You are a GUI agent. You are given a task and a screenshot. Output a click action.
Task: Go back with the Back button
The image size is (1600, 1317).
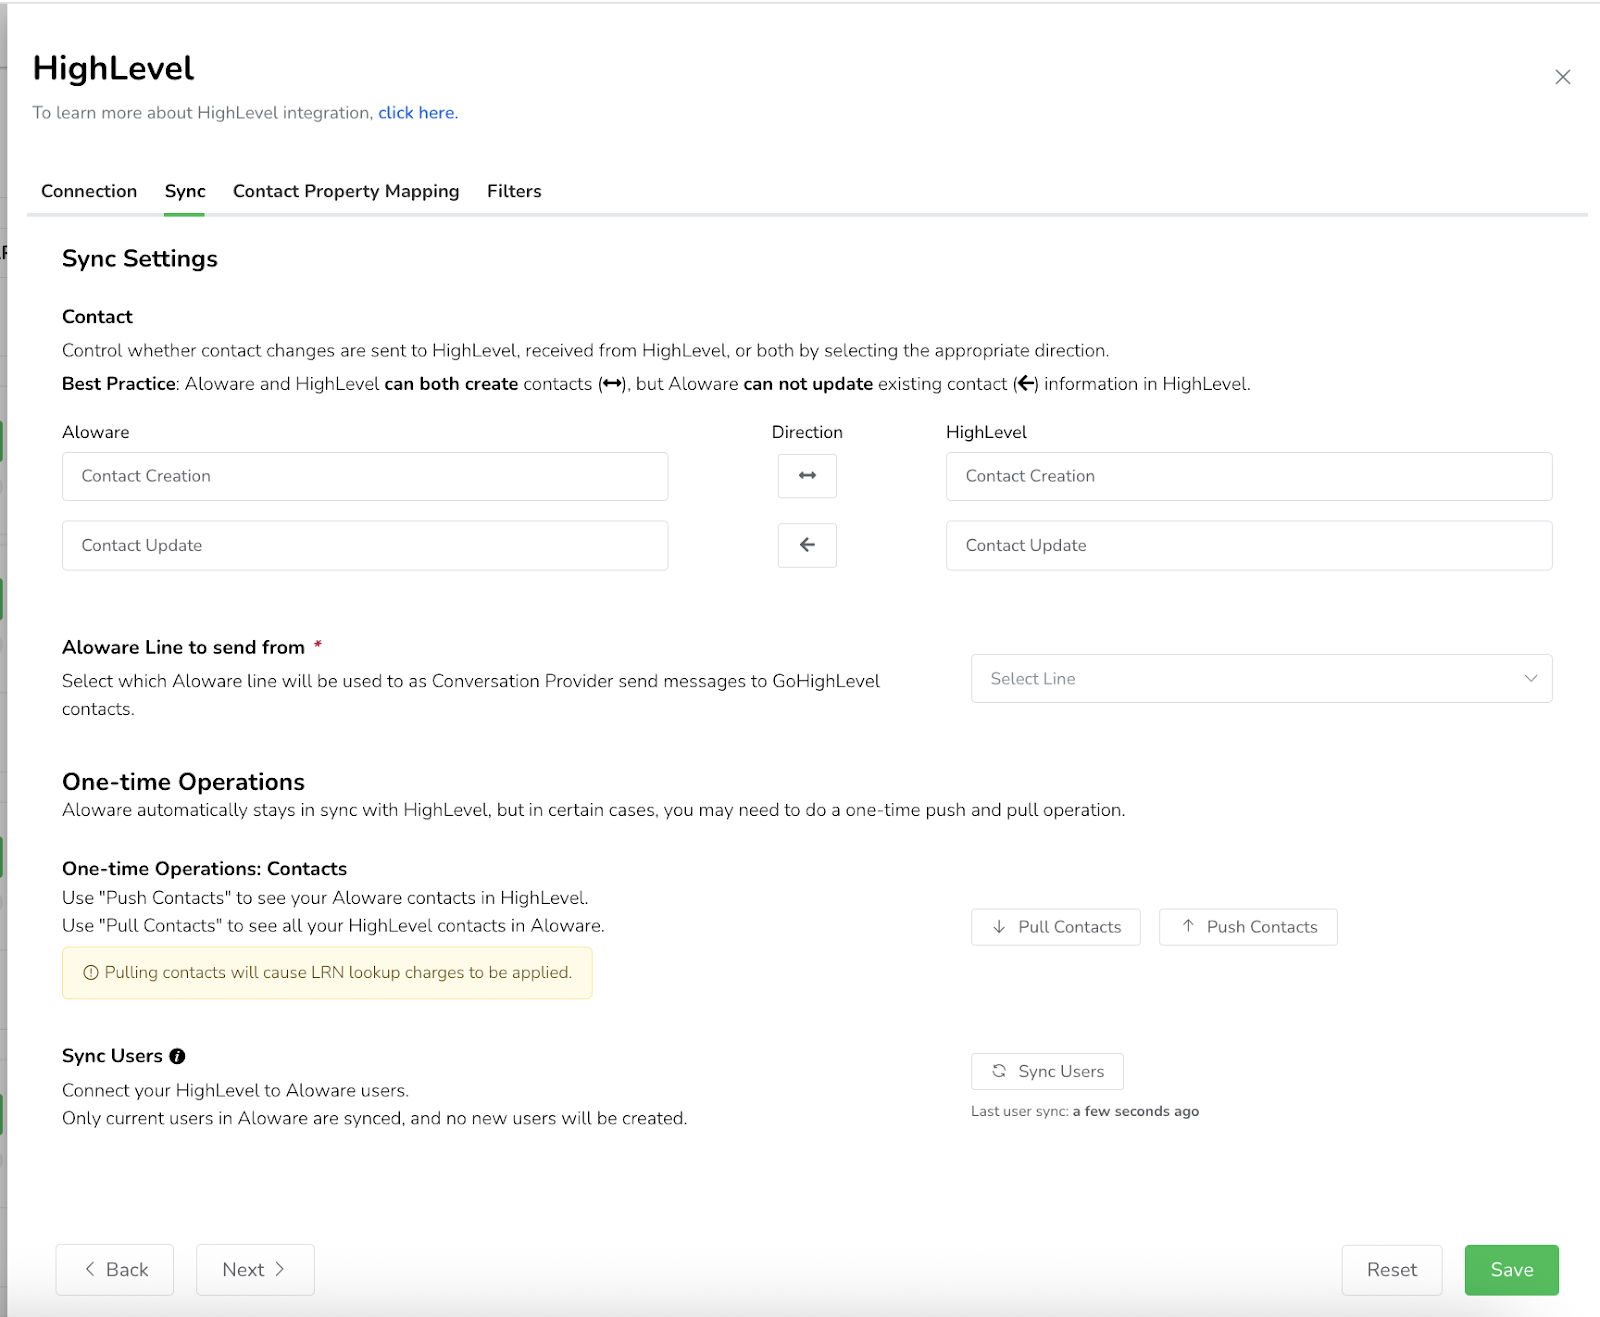pos(115,1269)
